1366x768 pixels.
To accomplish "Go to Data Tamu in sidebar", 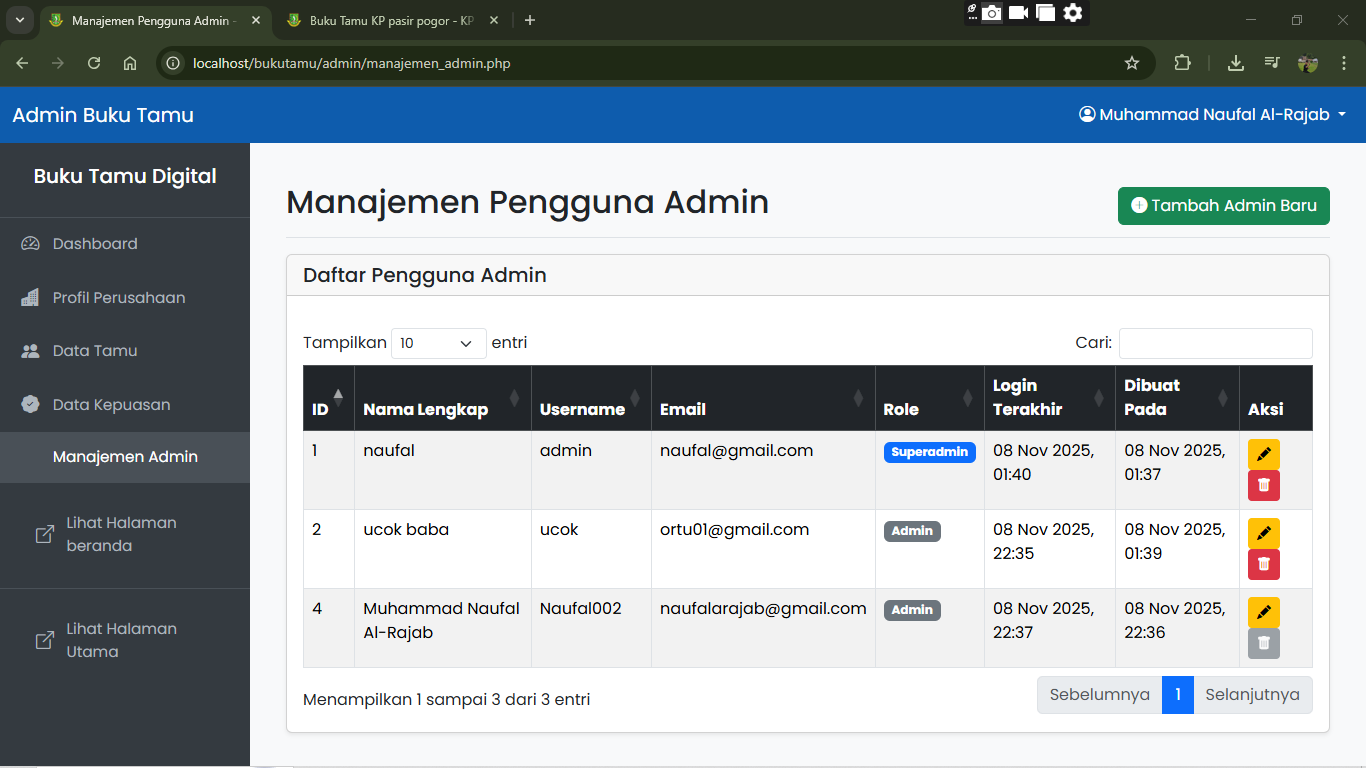I will [95, 351].
